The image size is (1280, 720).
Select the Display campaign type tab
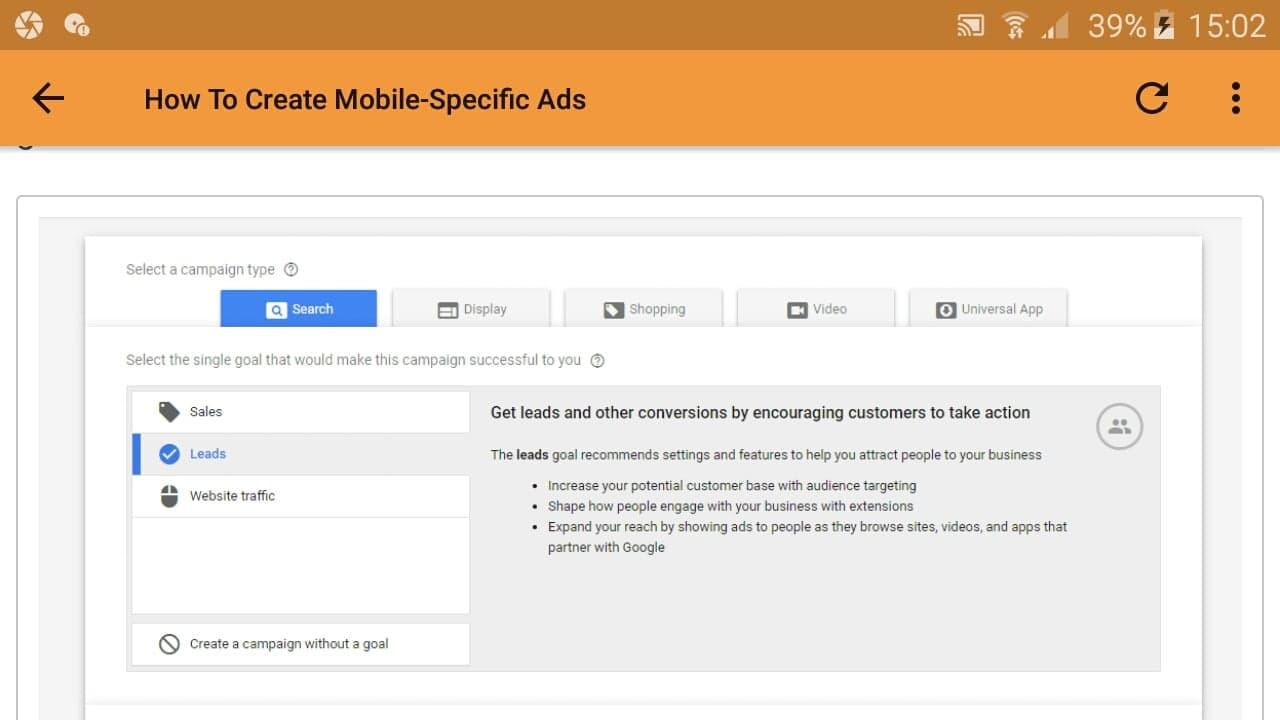click(471, 309)
